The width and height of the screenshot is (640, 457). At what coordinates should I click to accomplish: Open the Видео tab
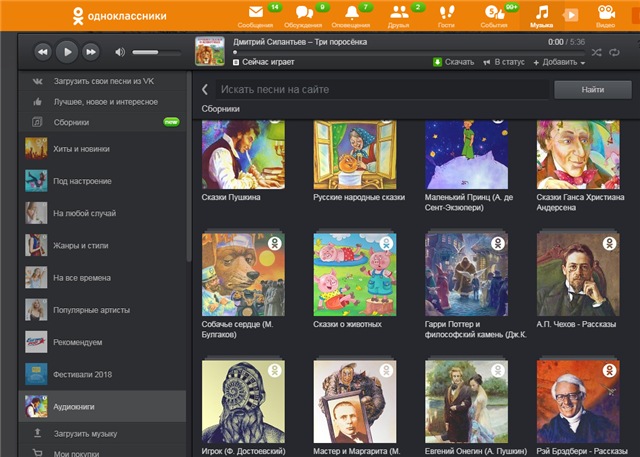click(x=605, y=14)
